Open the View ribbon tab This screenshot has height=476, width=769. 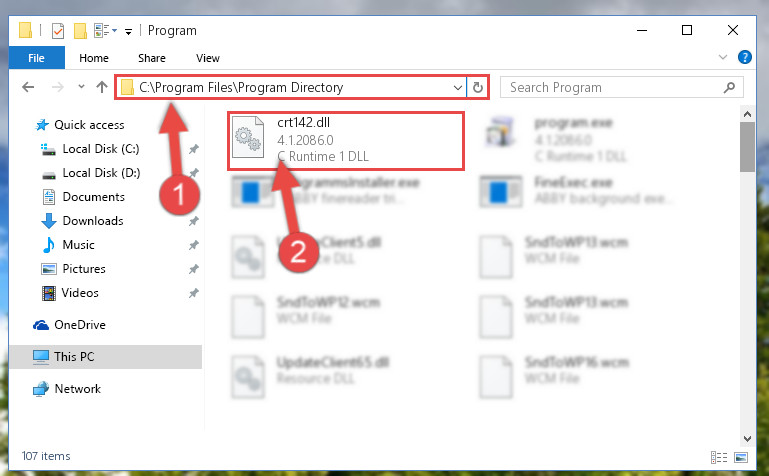click(208, 58)
